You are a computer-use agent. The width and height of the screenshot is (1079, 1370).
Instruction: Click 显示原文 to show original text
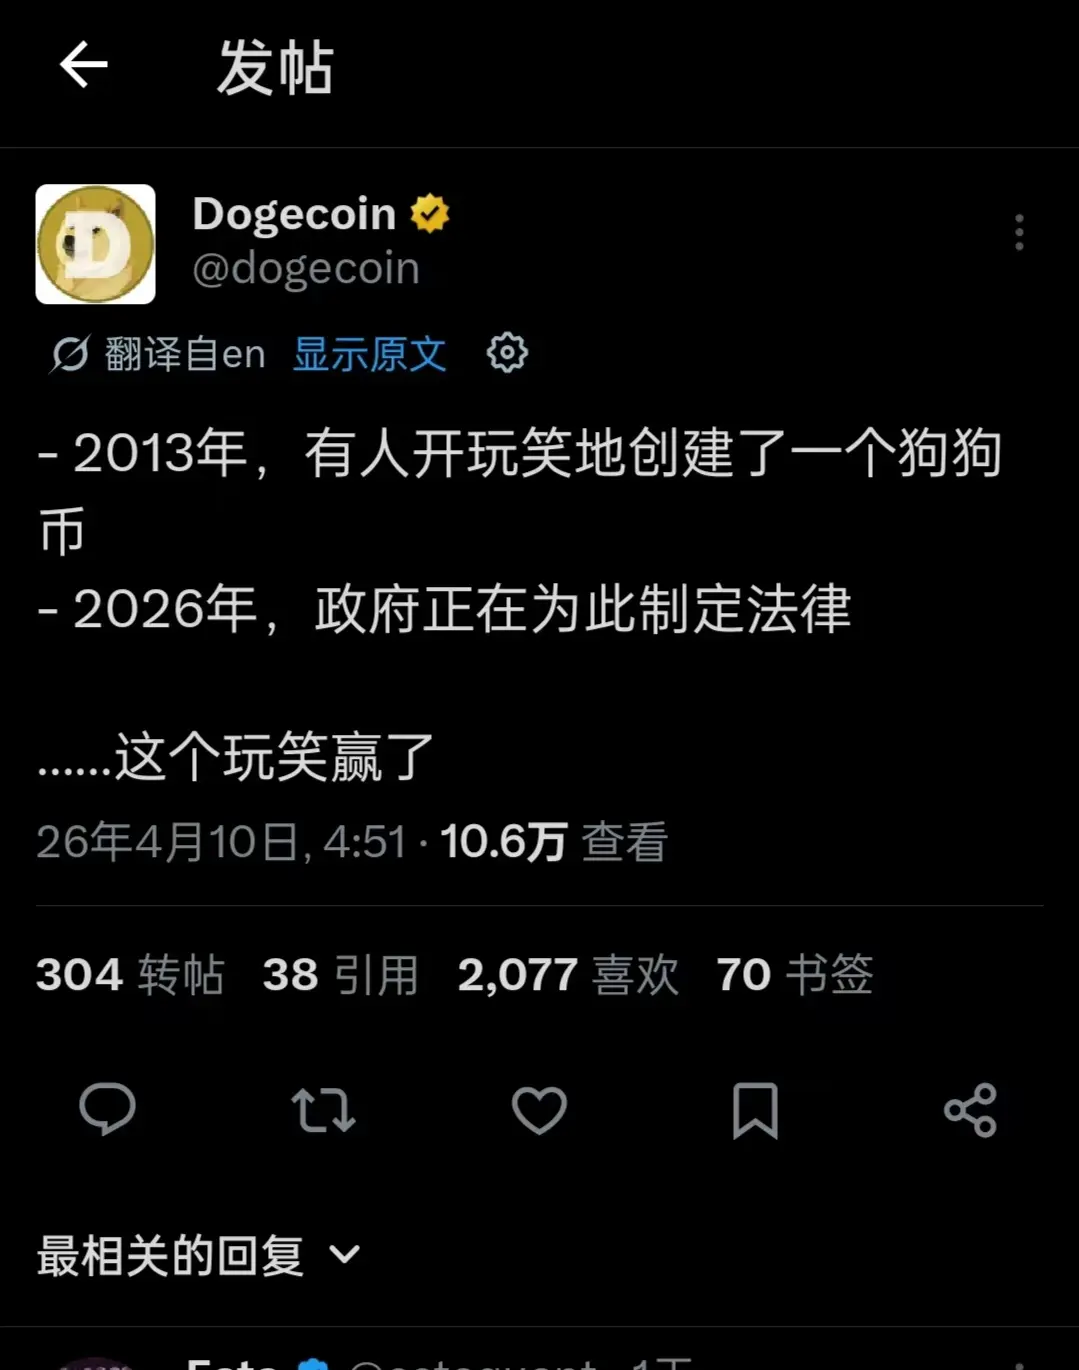tap(369, 354)
